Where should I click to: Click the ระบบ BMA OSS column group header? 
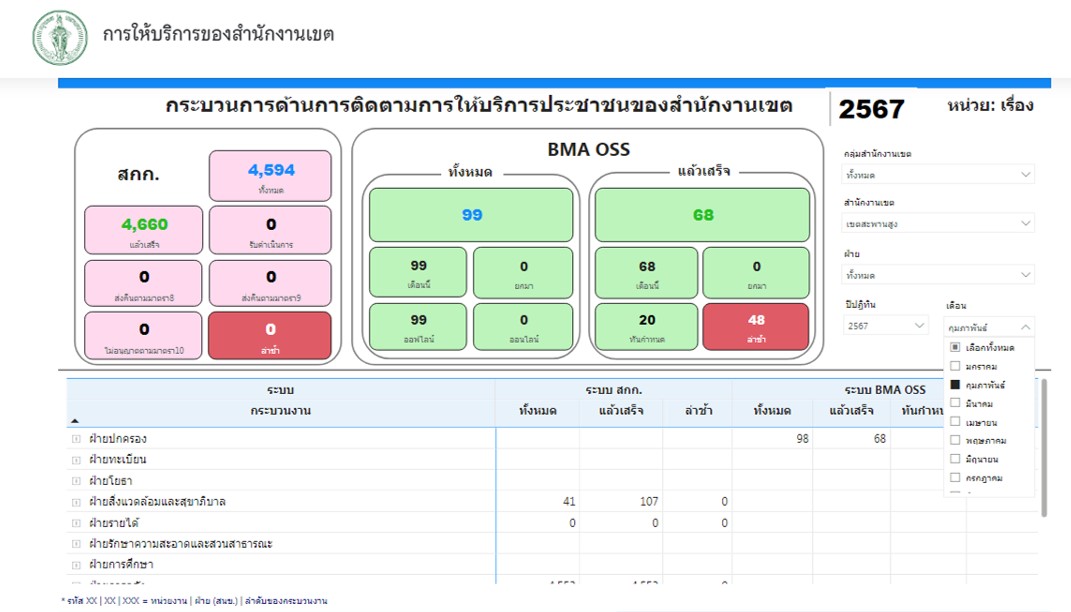coord(885,390)
